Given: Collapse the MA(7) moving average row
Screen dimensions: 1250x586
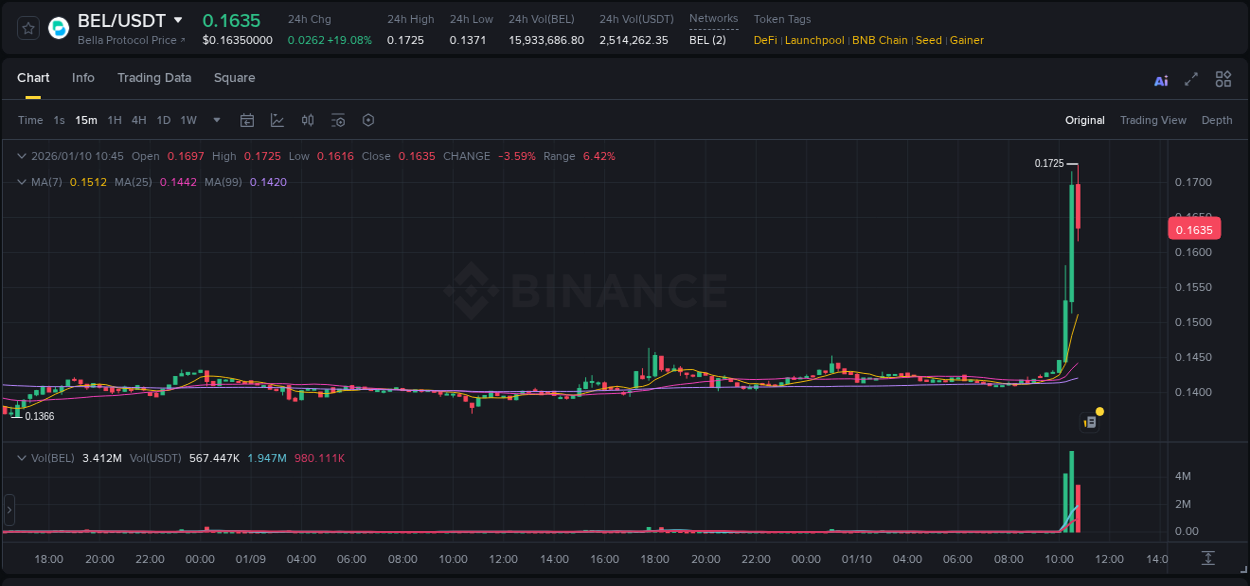Looking at the screenshot, I should click(x=22, y=182).
